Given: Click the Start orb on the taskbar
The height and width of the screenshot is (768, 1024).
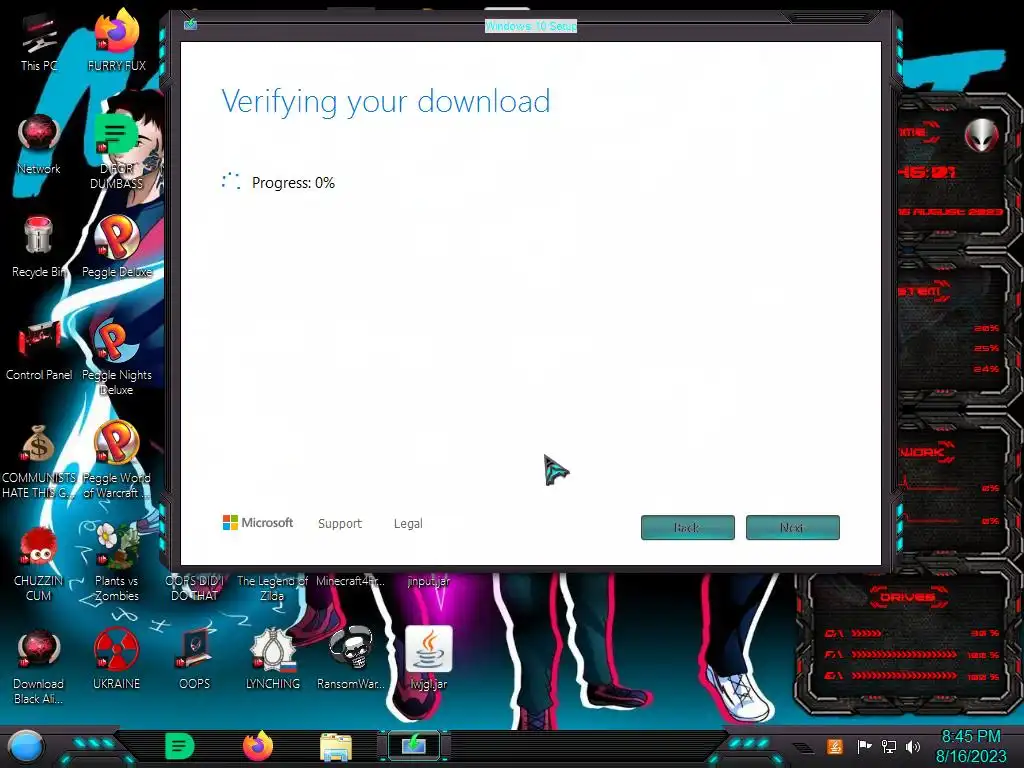Looking at the screenshot, I should click(x=26, y=747).
